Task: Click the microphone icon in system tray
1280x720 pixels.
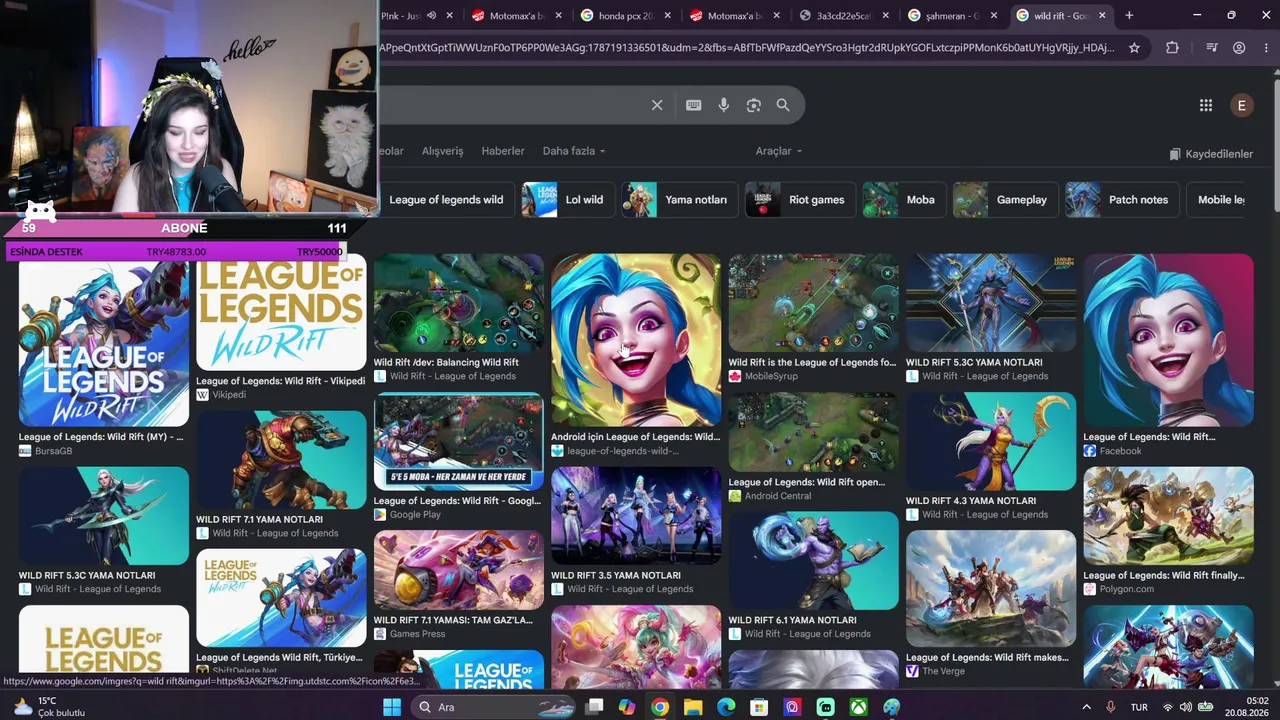Action: click(x=1111, y=707)
